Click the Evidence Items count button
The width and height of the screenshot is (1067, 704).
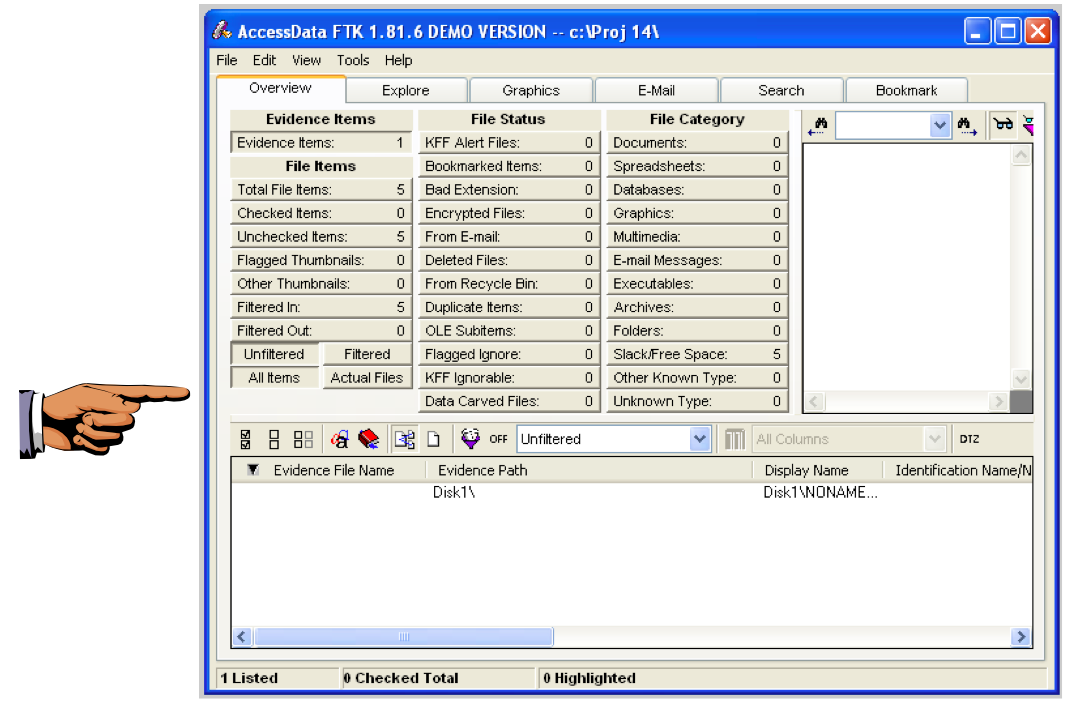(x=321, y=143)
